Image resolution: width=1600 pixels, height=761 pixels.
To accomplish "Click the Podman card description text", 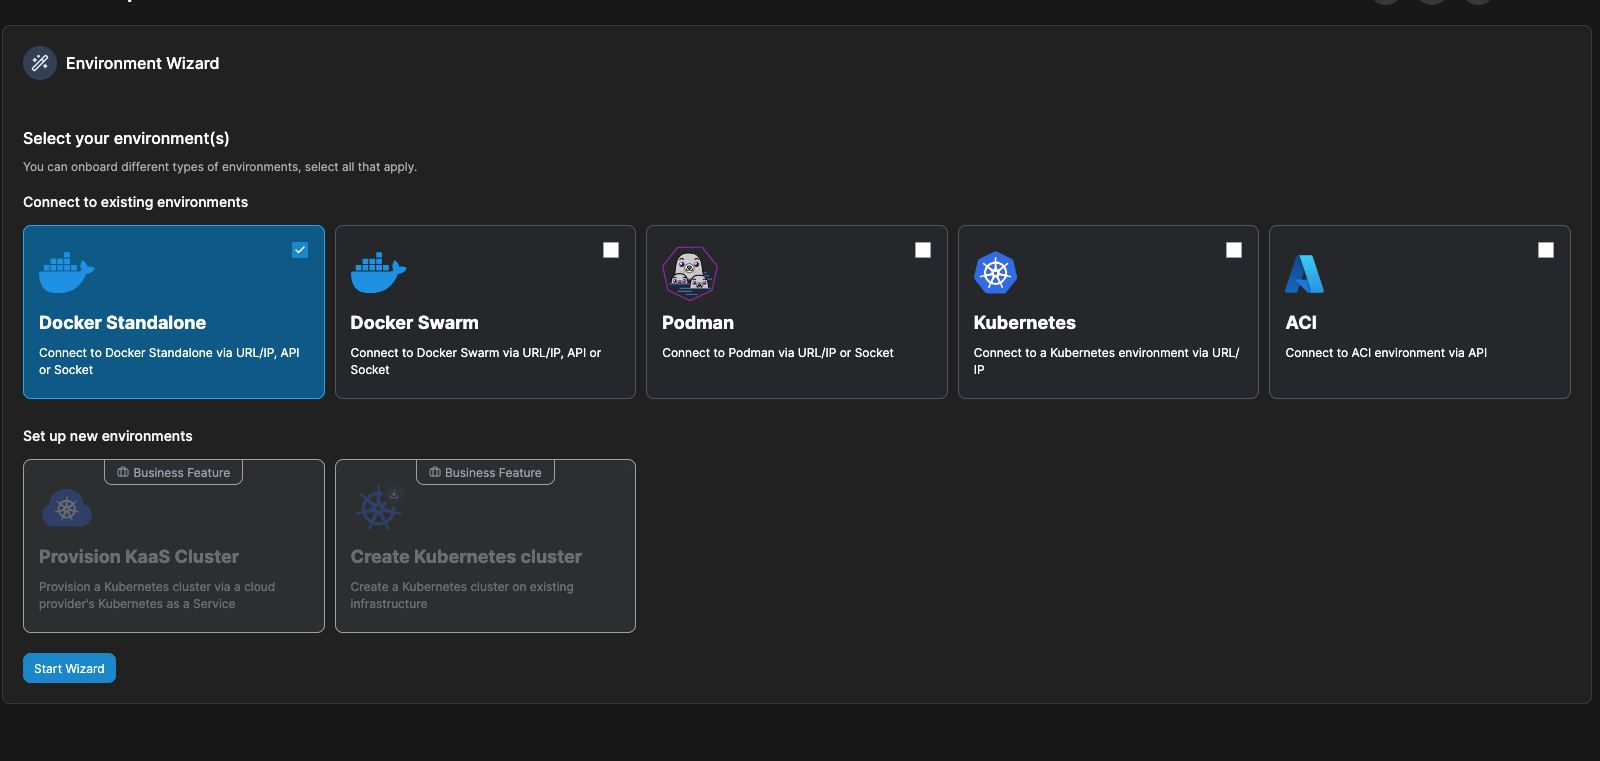I will pyautogui.click(x=778, y=353).
